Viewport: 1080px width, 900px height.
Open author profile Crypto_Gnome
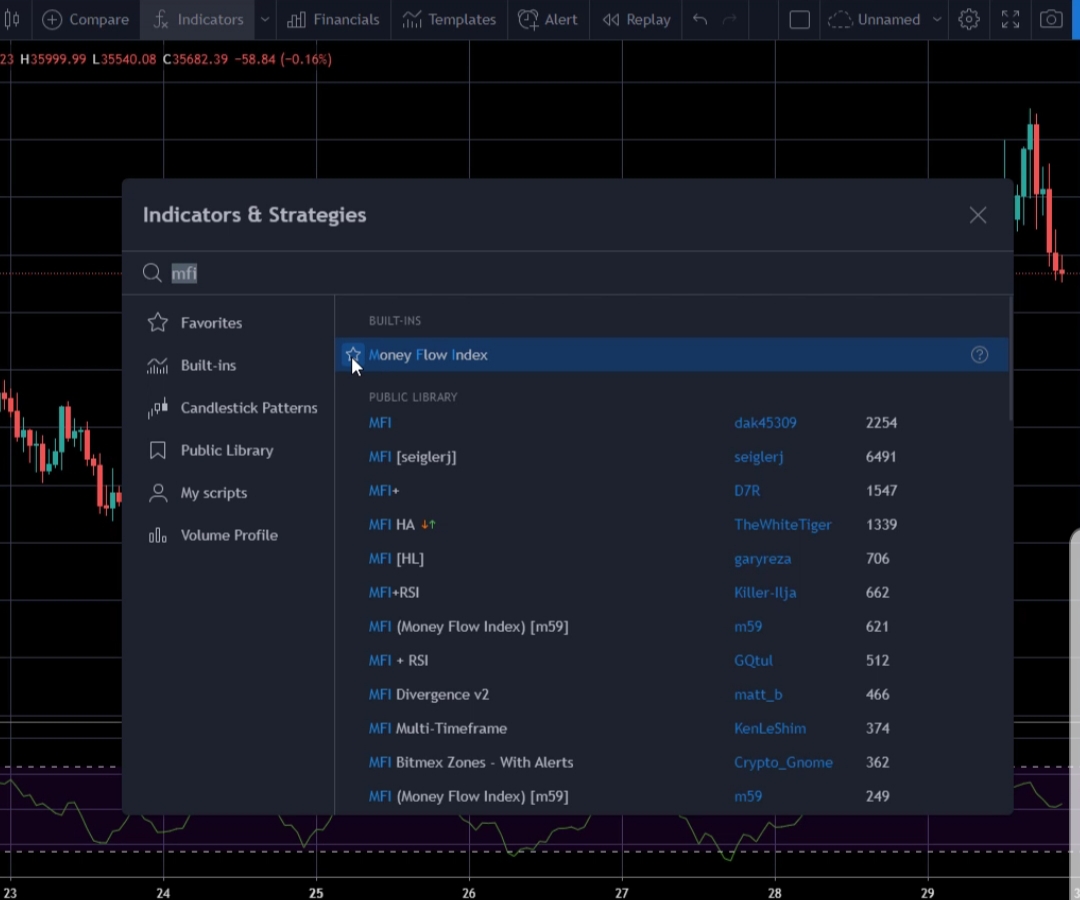[x=783, y=762]
